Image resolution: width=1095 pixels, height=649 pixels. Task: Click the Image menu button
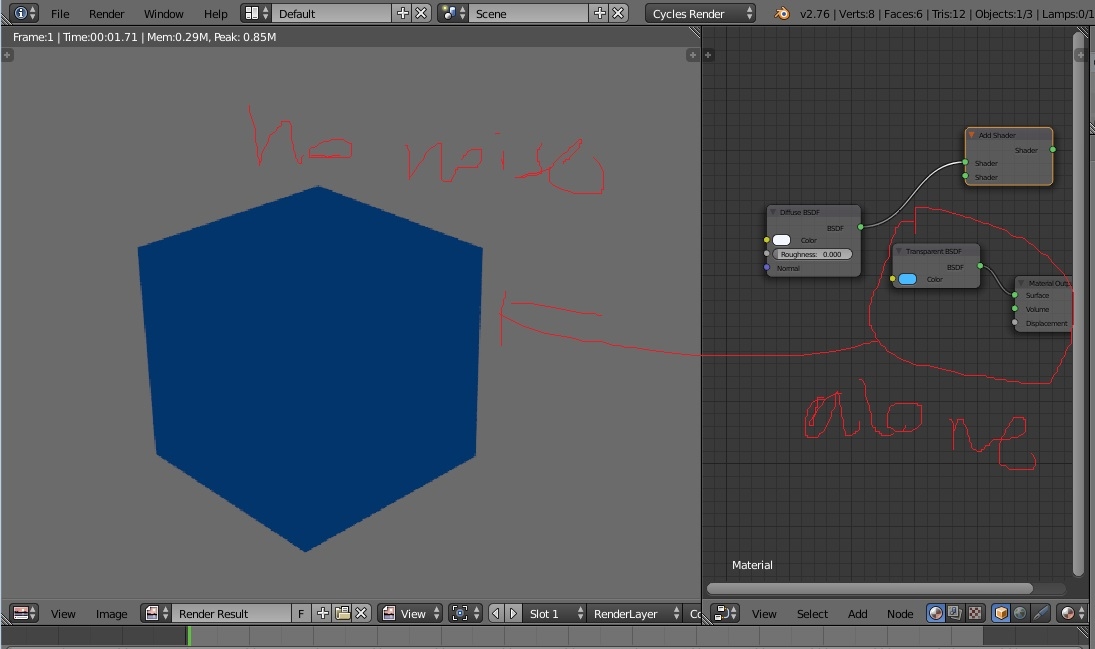click(x=111, y=613)
